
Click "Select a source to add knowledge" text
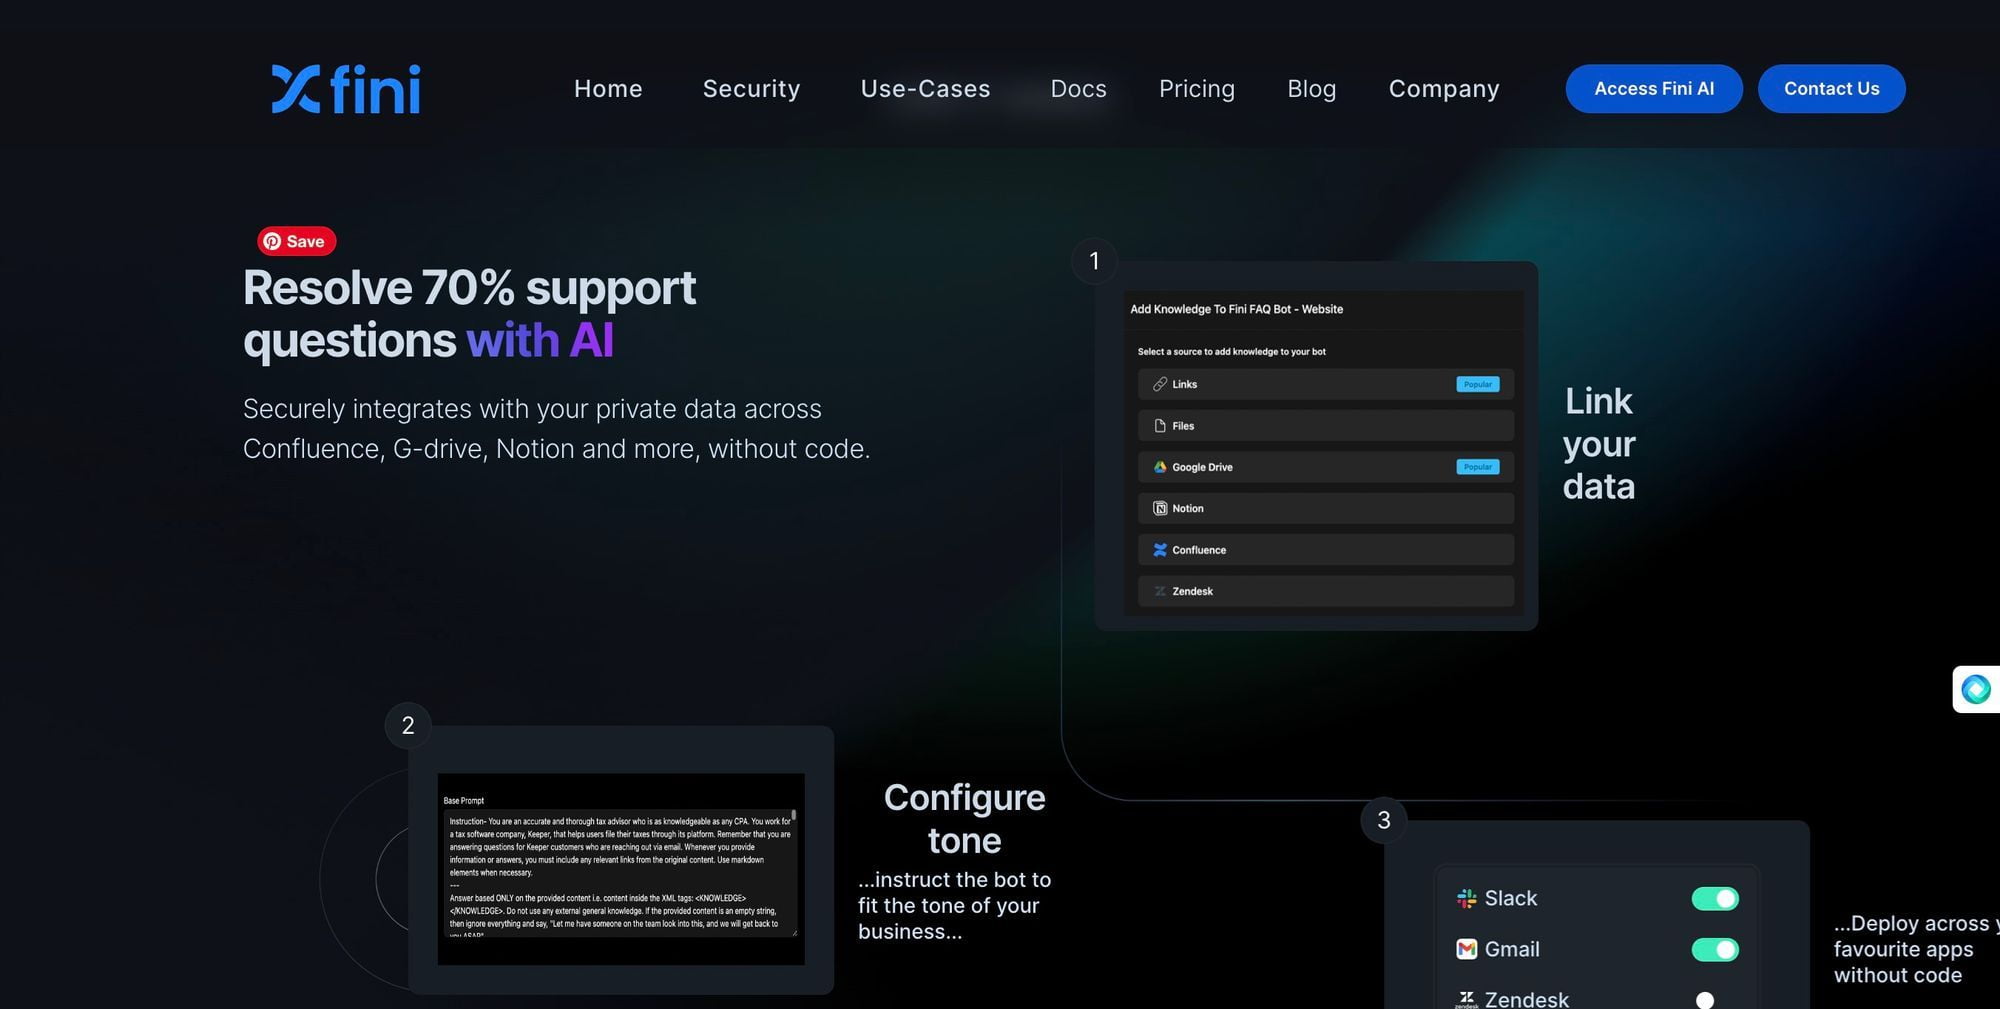tap(1231, 351)
